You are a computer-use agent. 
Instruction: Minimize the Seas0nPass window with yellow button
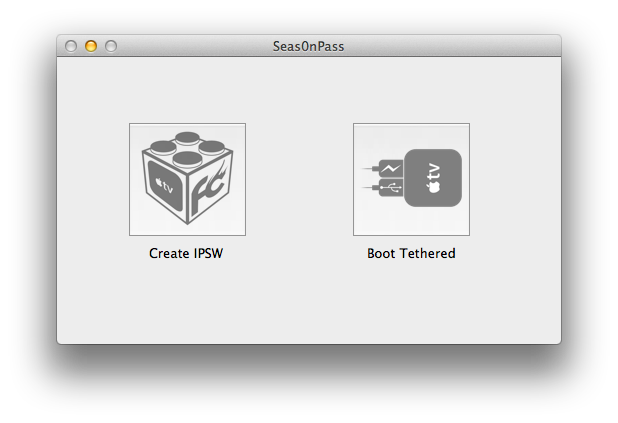coord(91,46)
